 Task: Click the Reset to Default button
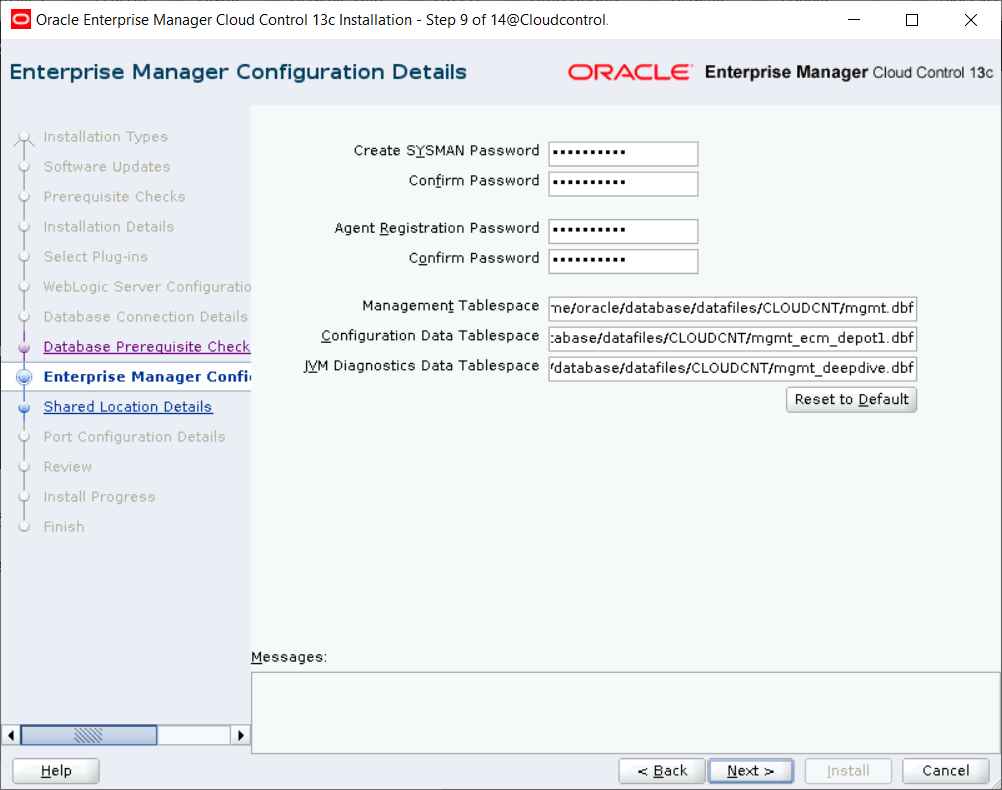(x=851, y=399)
